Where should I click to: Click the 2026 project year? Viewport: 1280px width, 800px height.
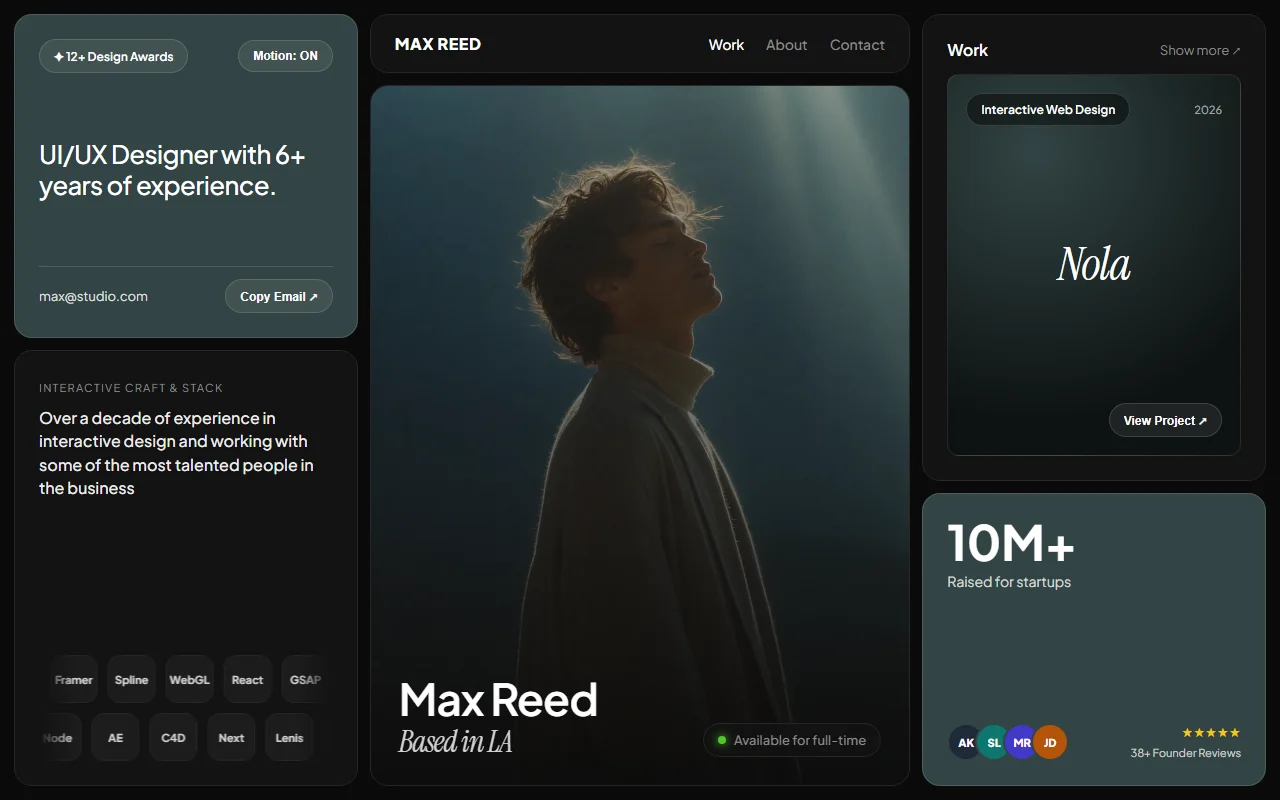(x=1208, y=110)
